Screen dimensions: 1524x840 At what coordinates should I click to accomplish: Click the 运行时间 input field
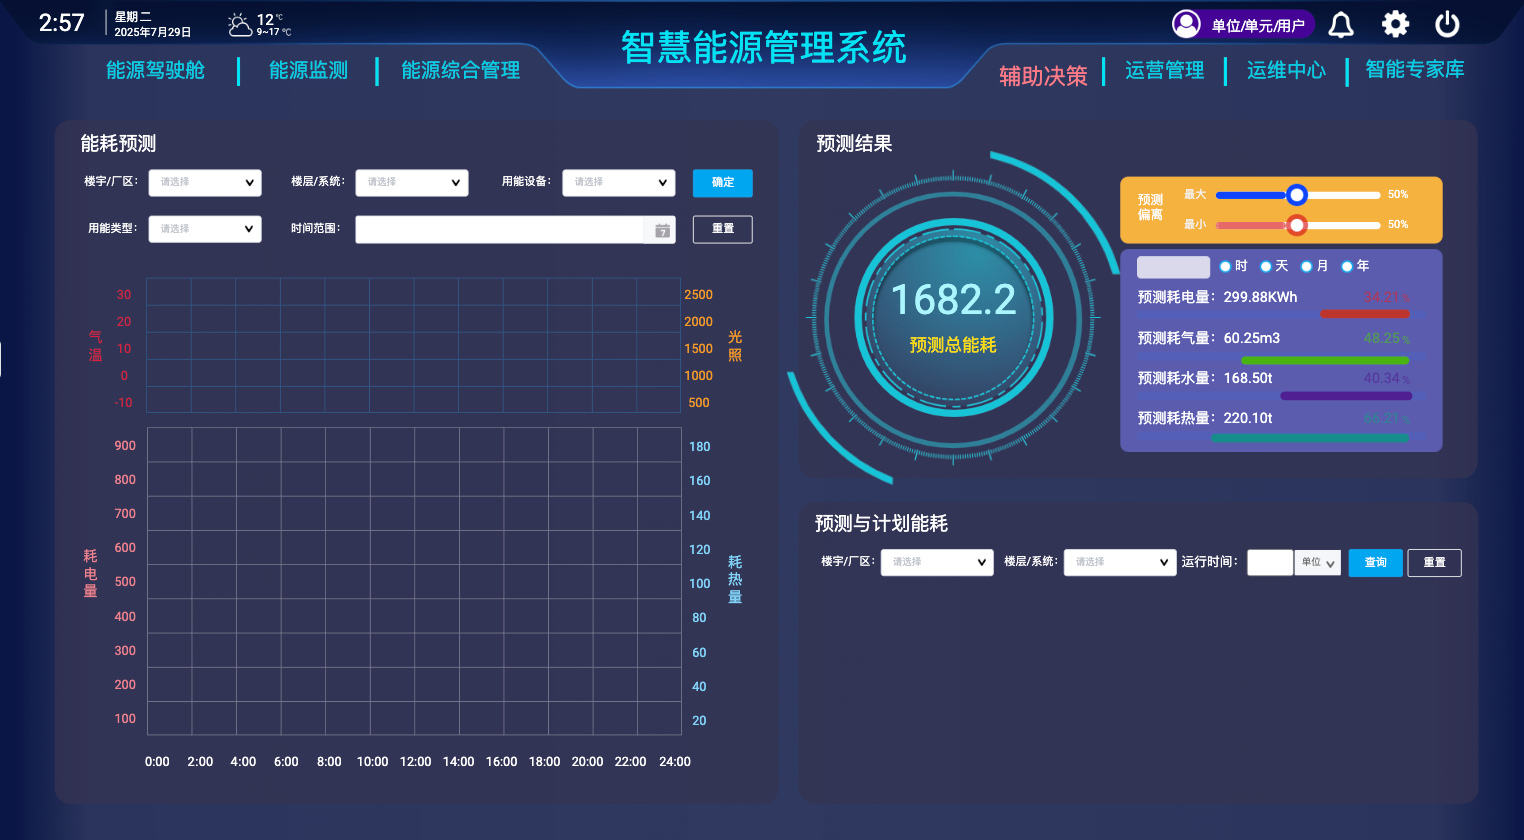(x=1270, y=563)
